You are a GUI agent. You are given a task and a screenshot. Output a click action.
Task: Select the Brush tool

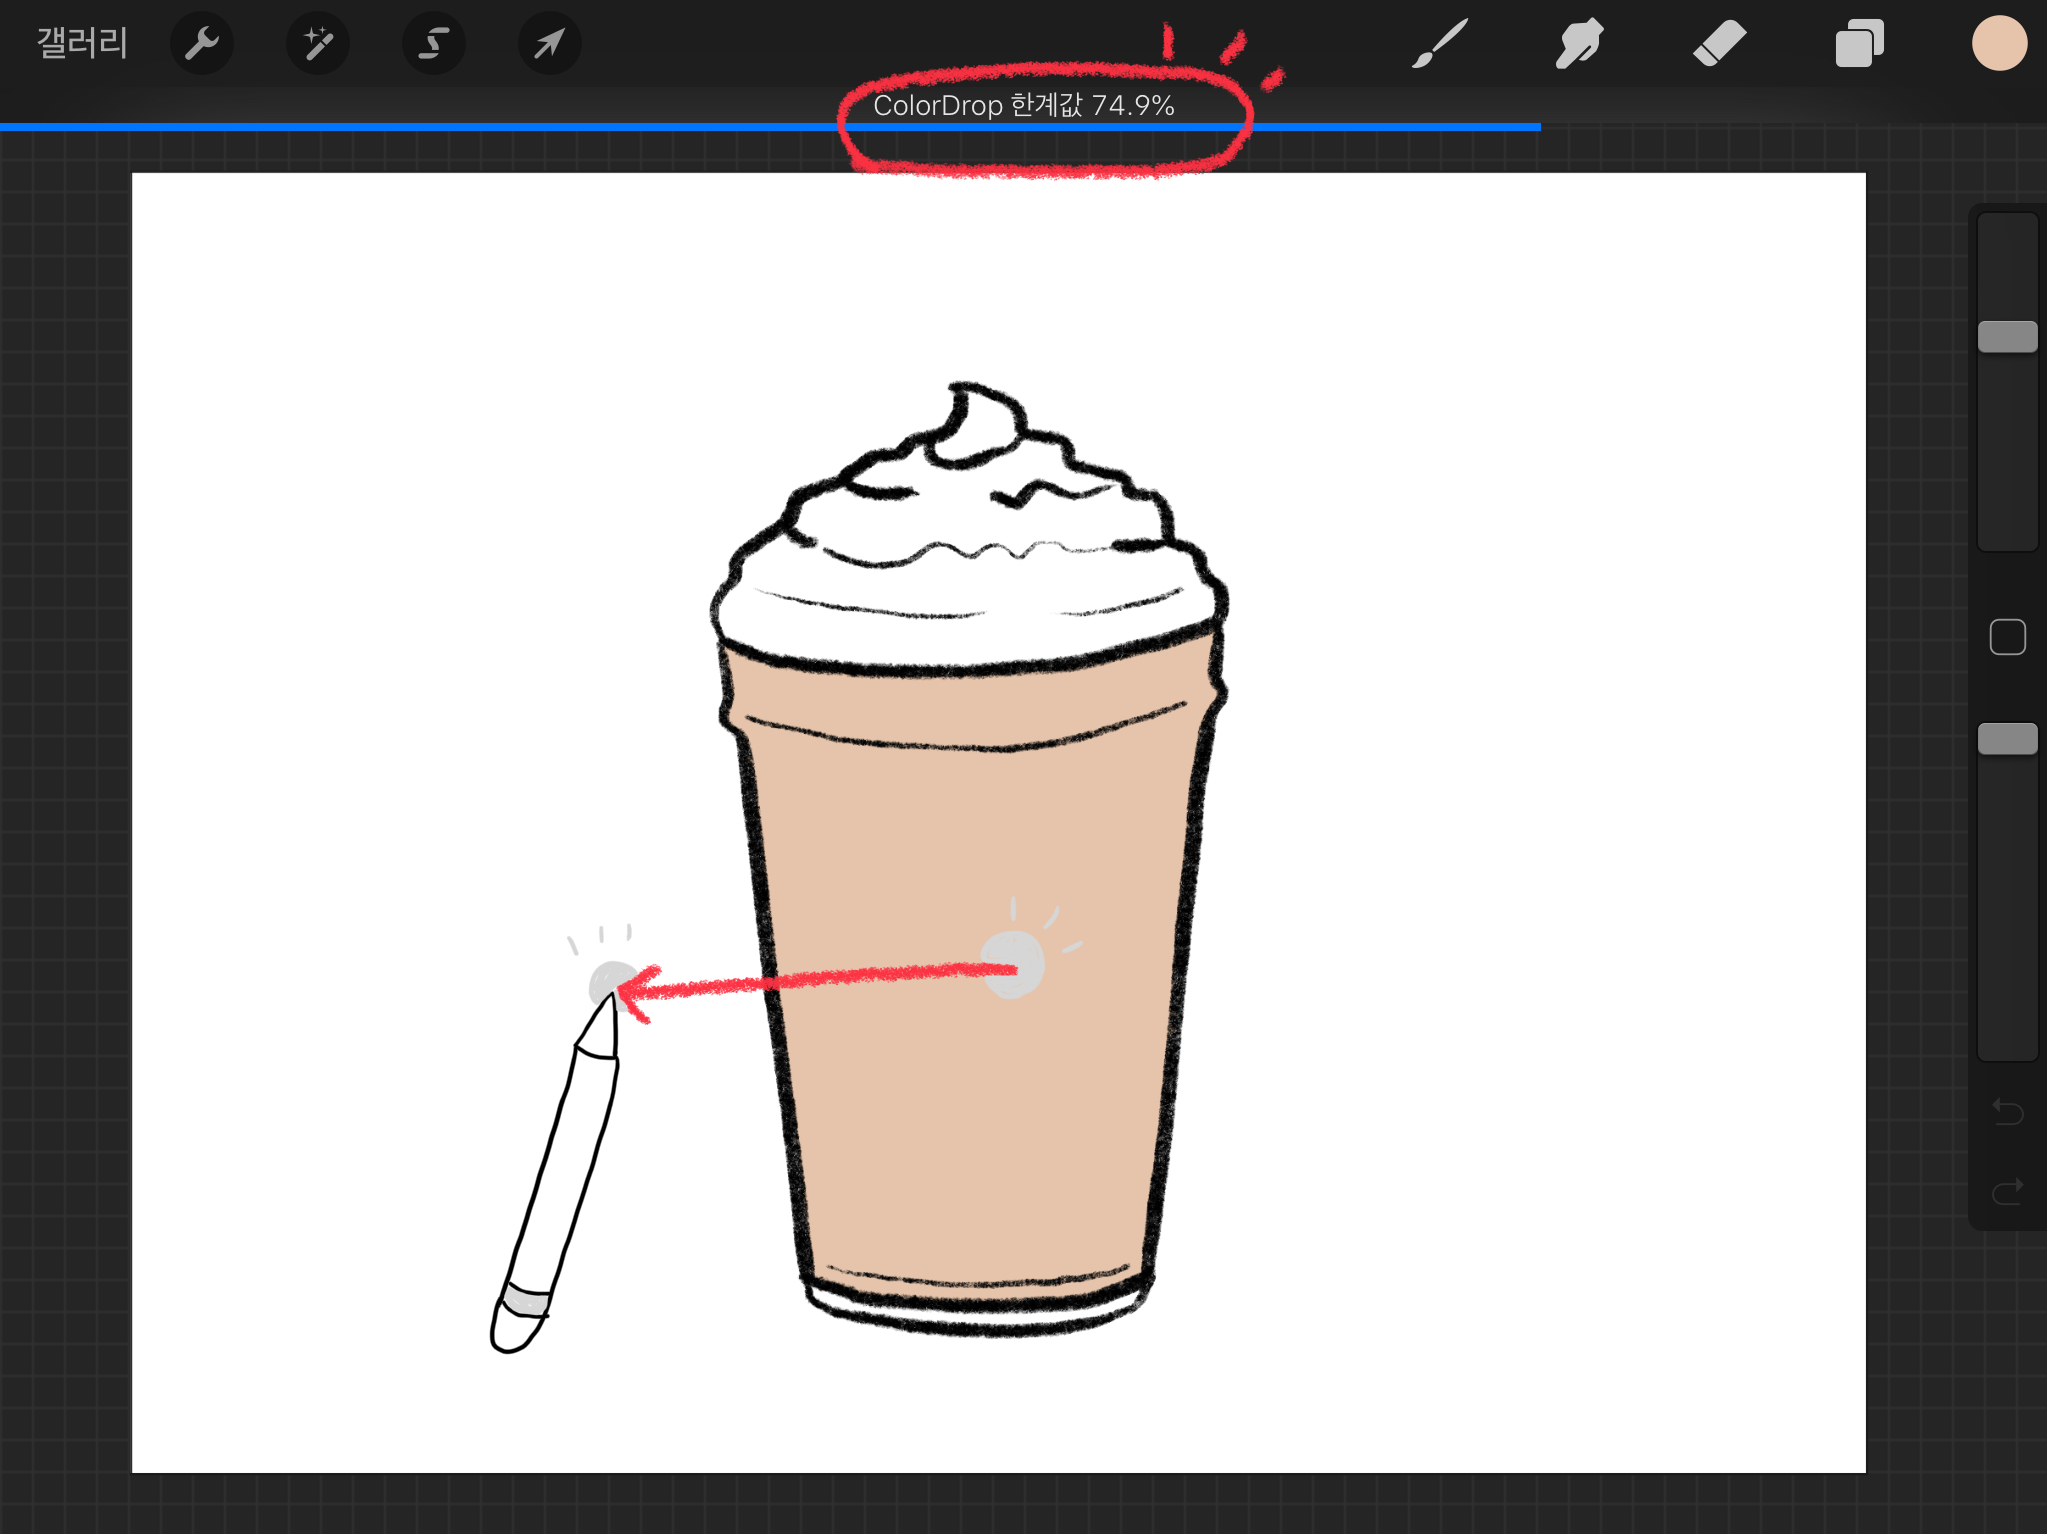pyautogui.click(x=1439, y=43)
